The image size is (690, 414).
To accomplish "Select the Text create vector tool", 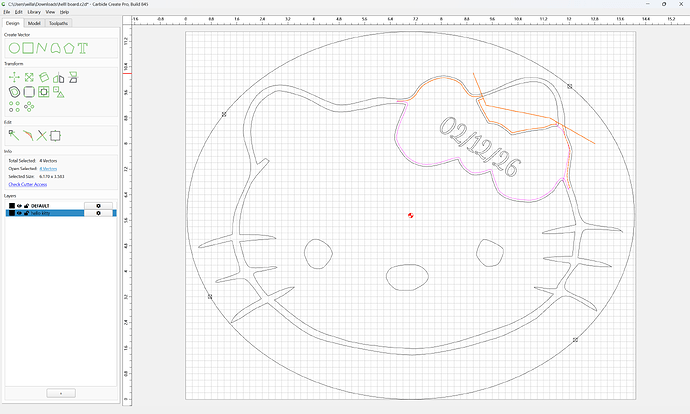I will (83, 48).
